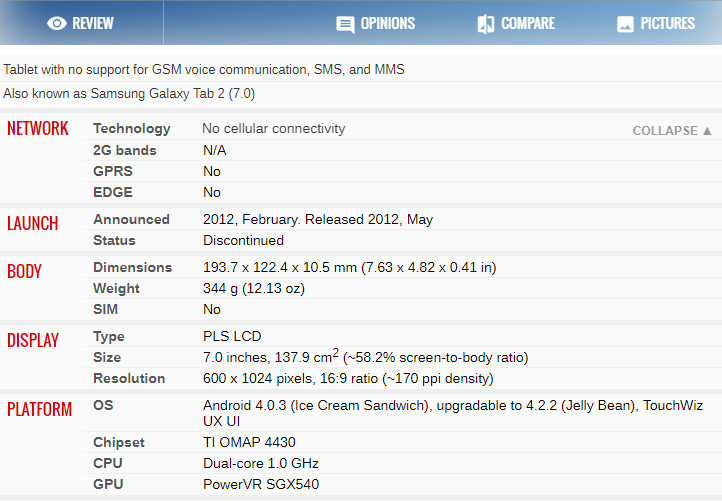Click the Chipset spec label
722x501 pixels.
(x=119, y=442)
